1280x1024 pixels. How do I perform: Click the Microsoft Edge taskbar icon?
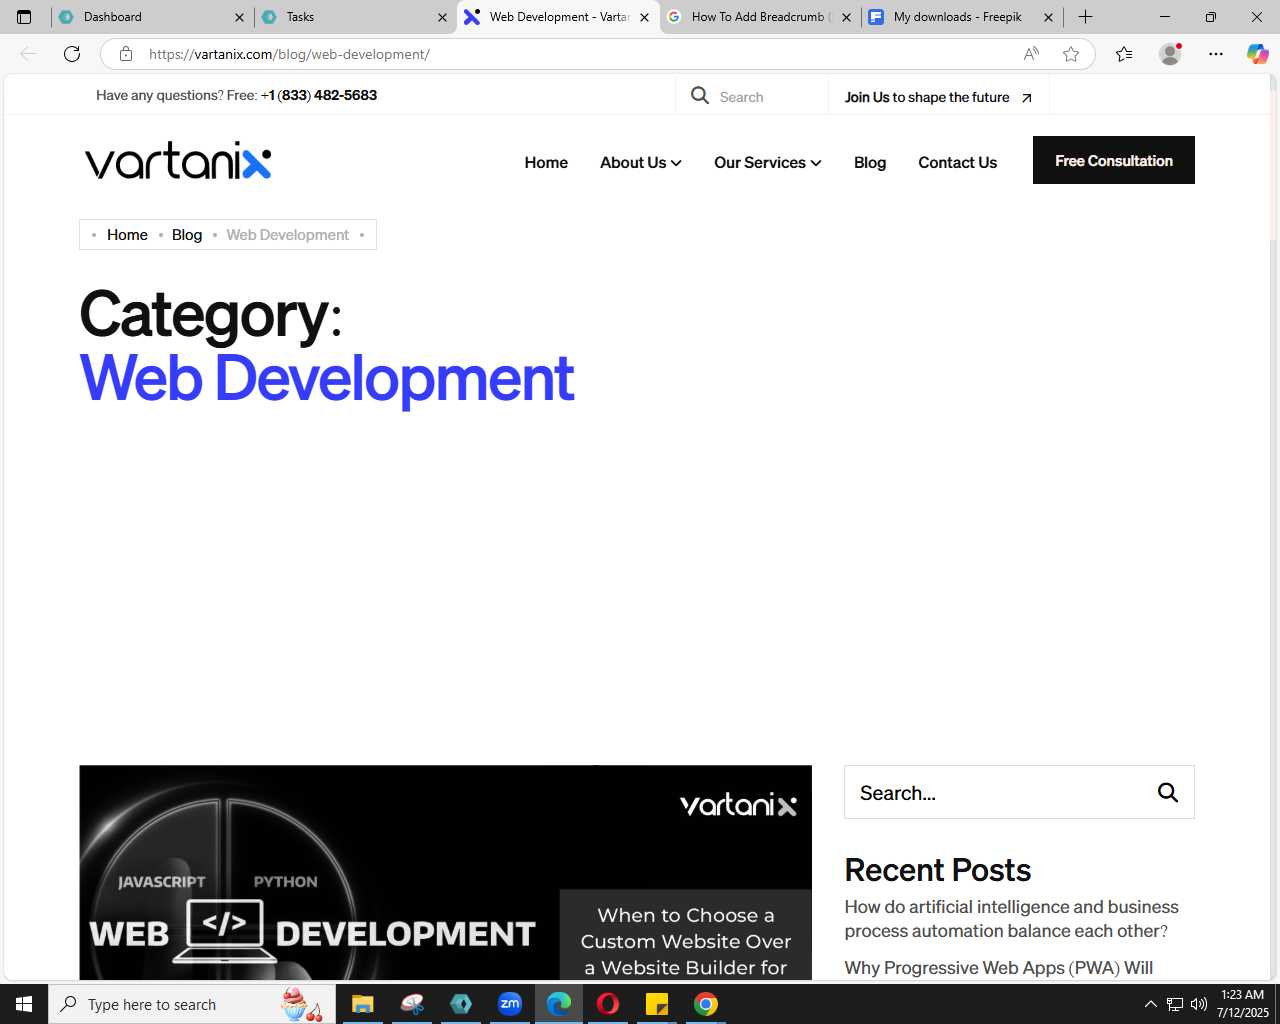click(559, 1004)
